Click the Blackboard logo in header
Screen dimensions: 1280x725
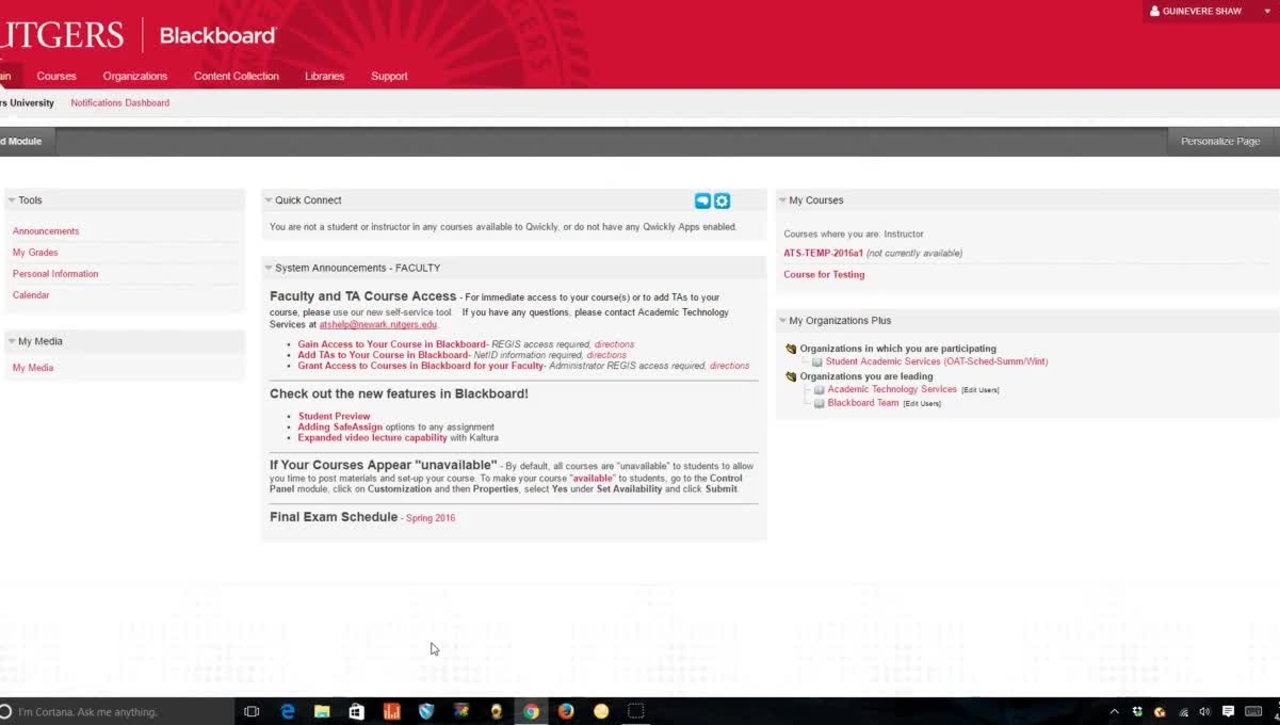pyautogui.click(x=217, y=36)
